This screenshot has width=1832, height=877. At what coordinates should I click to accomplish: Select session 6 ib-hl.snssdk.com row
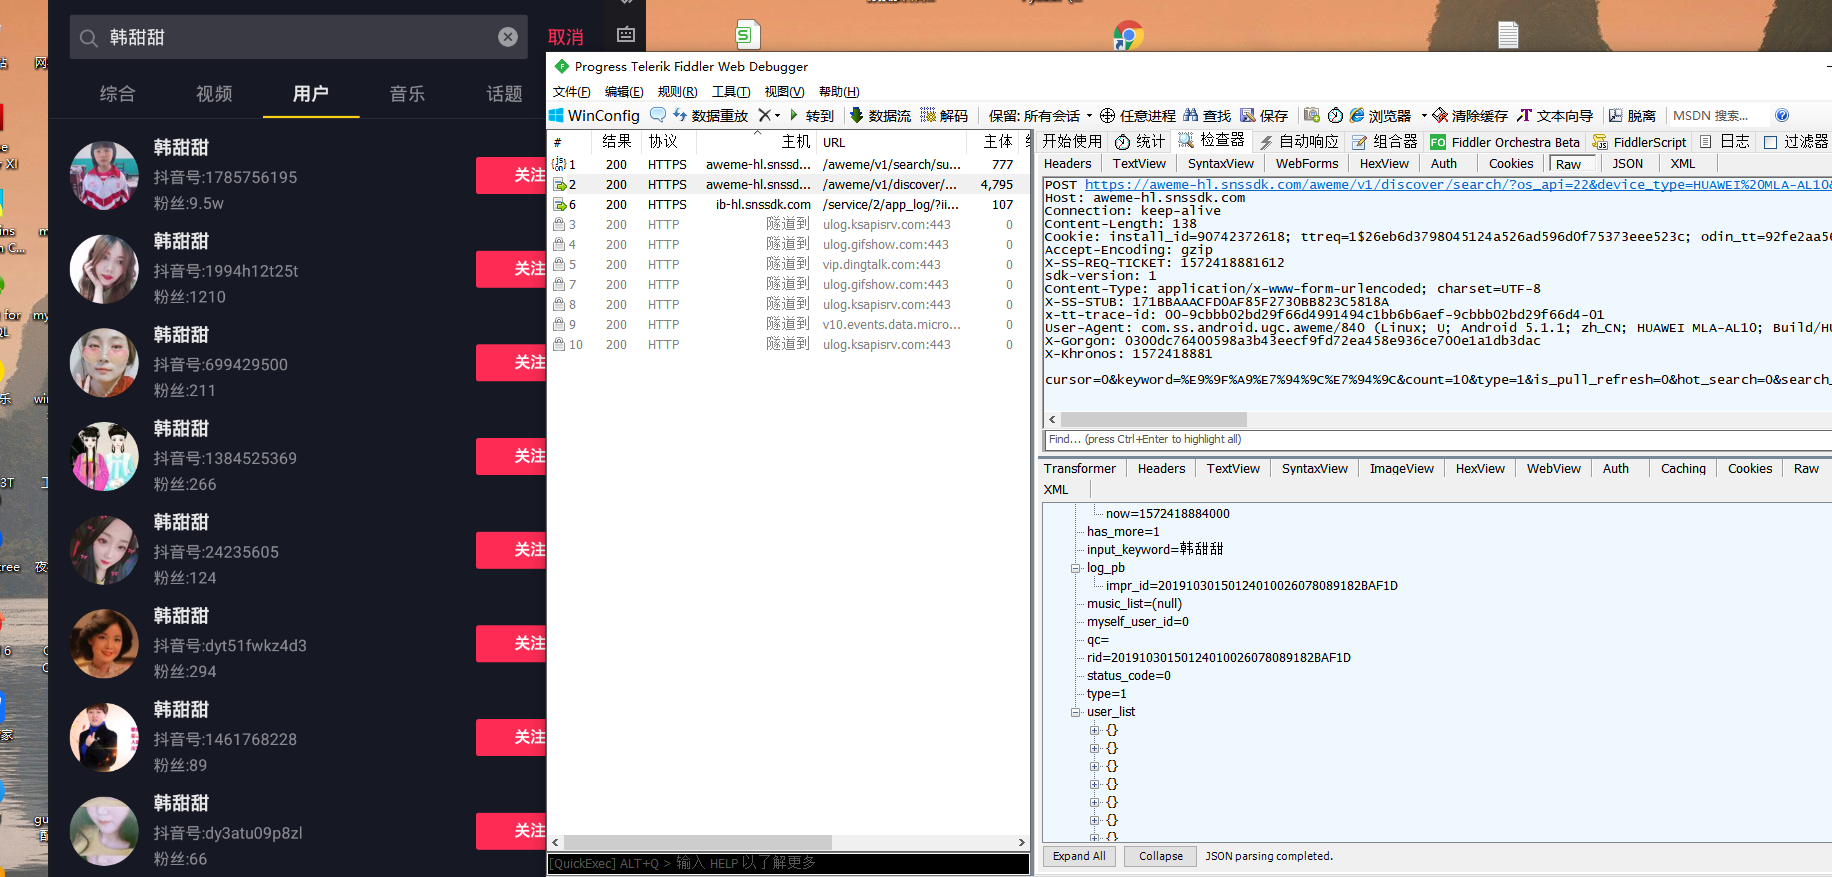pyautogui.click(x=787, y=204)
